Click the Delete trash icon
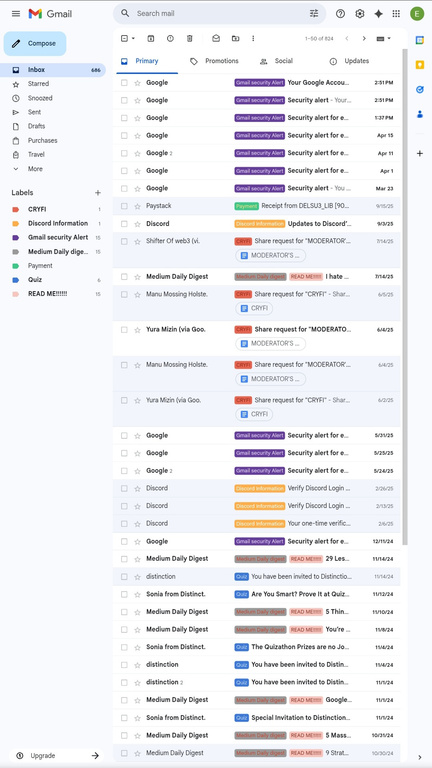This screenshot has width=432, height=768. [x=190, y=38]
